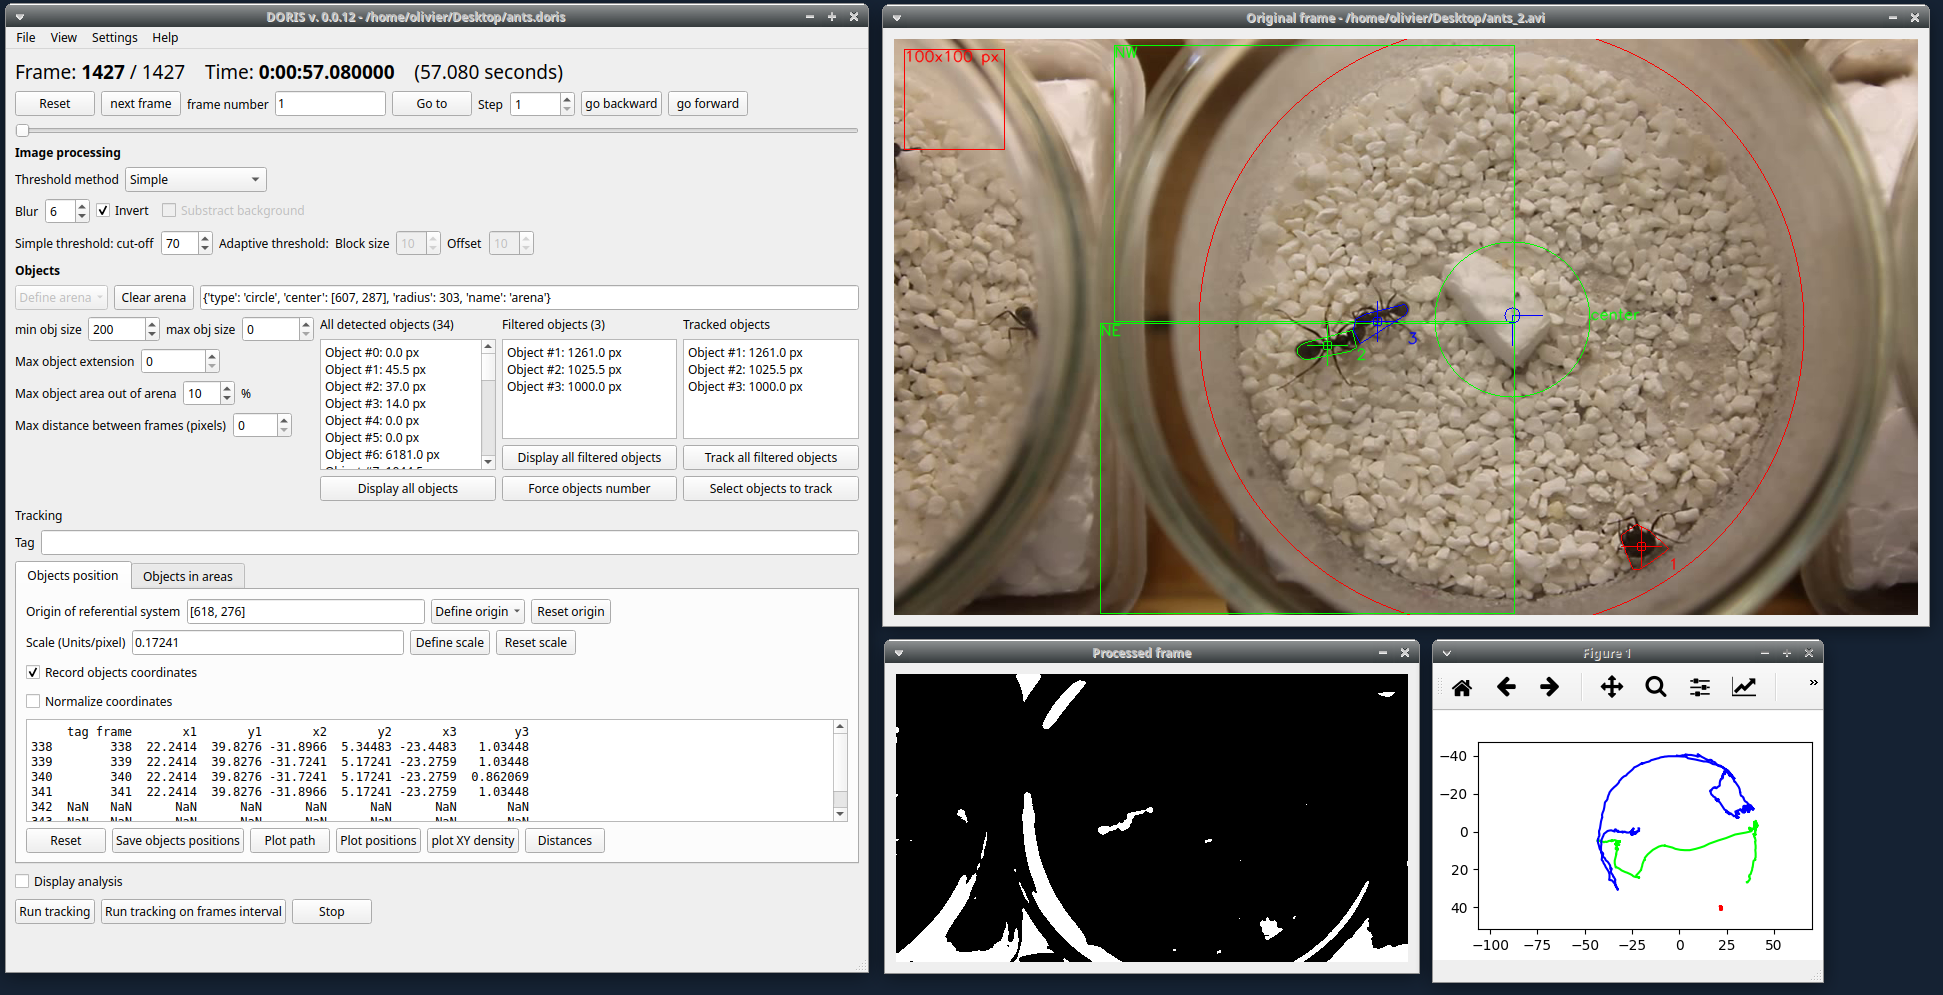Open the Threshold method dropdown
The height and width of the screenshot is (995, 1943).
[195, 180]
